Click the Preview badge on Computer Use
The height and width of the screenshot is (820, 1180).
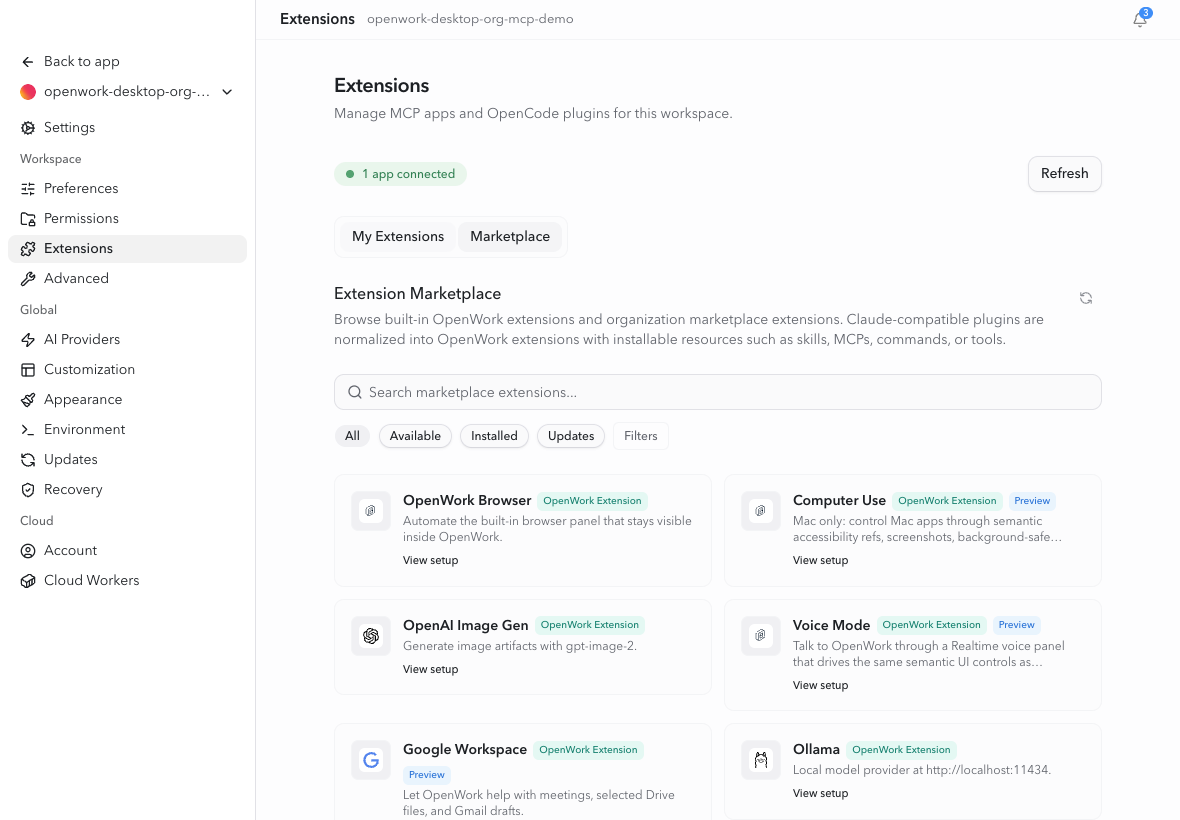[x=1031, y=501]
